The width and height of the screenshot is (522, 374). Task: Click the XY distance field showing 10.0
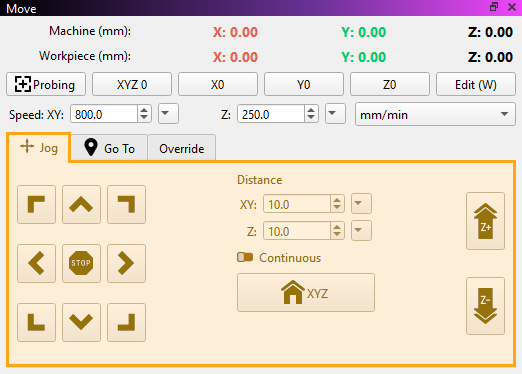coord(297,204)
